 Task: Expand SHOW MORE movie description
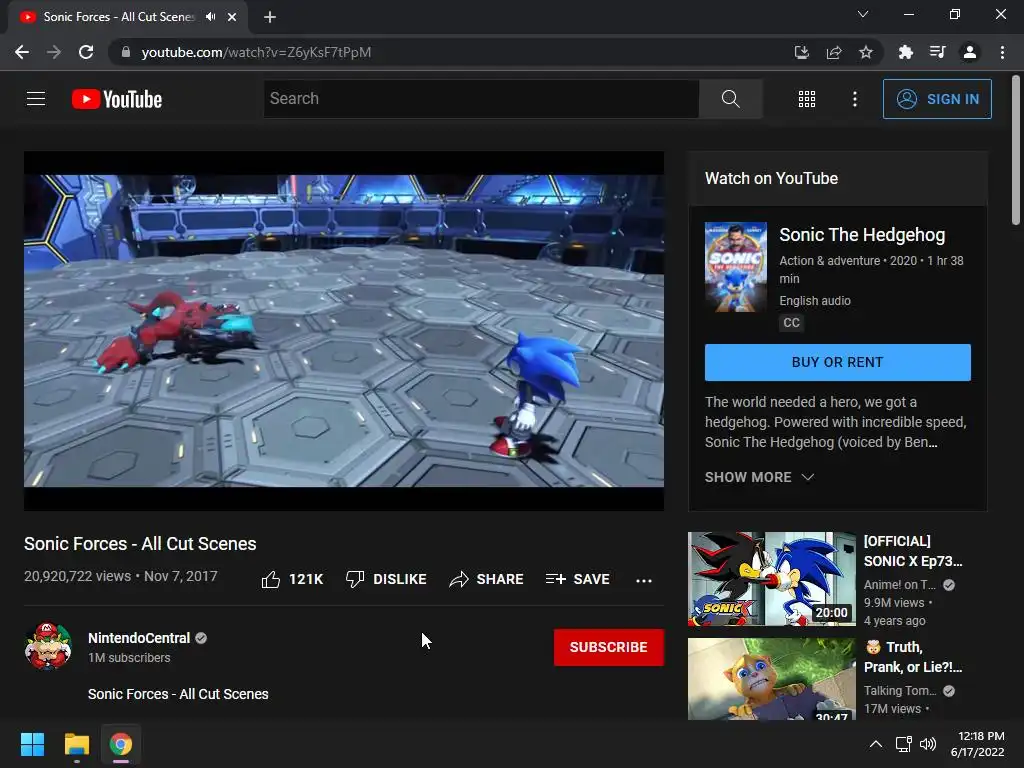click(x=759, y=477)
